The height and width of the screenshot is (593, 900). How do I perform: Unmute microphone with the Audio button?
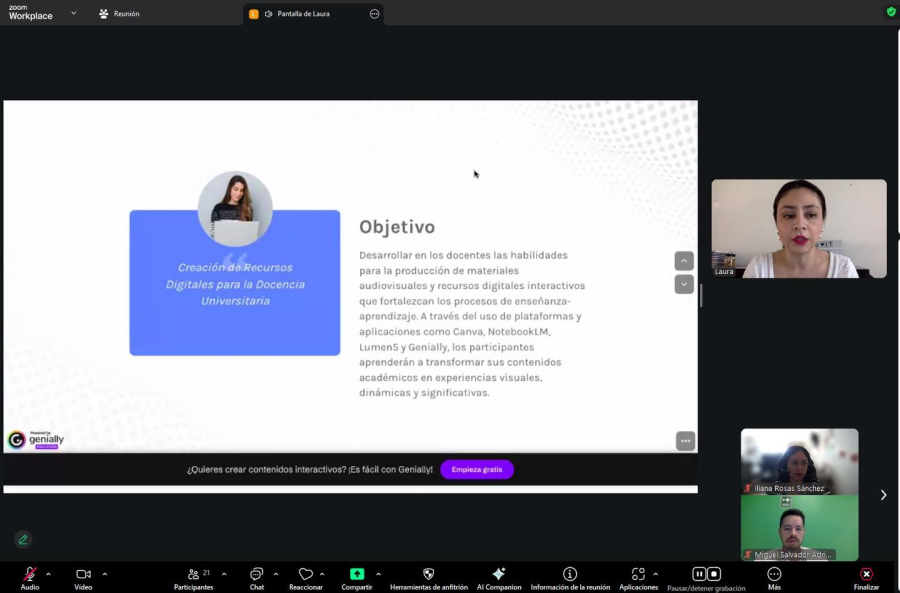[30, 575]
